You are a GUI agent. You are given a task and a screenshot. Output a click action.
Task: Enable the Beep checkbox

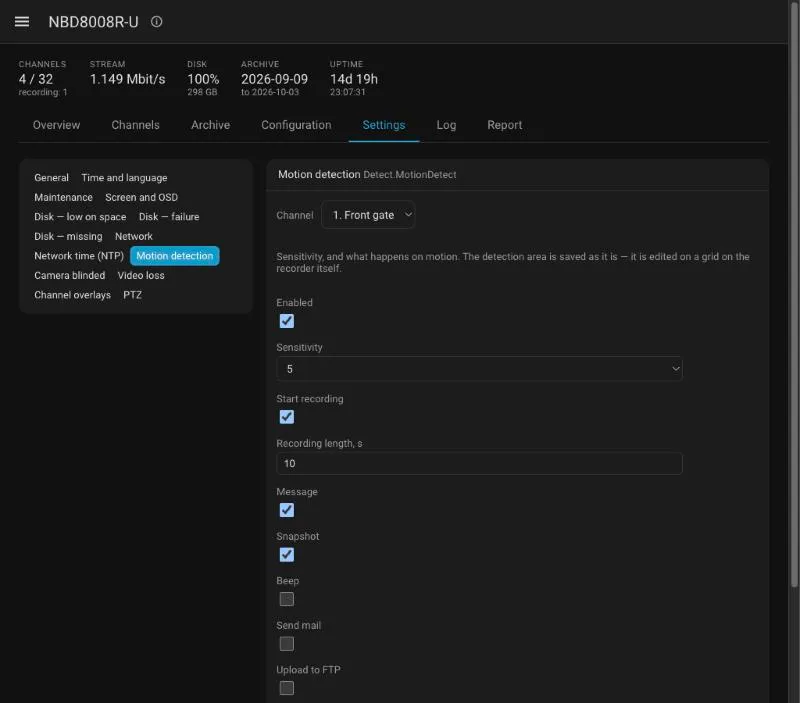point(287,599)
